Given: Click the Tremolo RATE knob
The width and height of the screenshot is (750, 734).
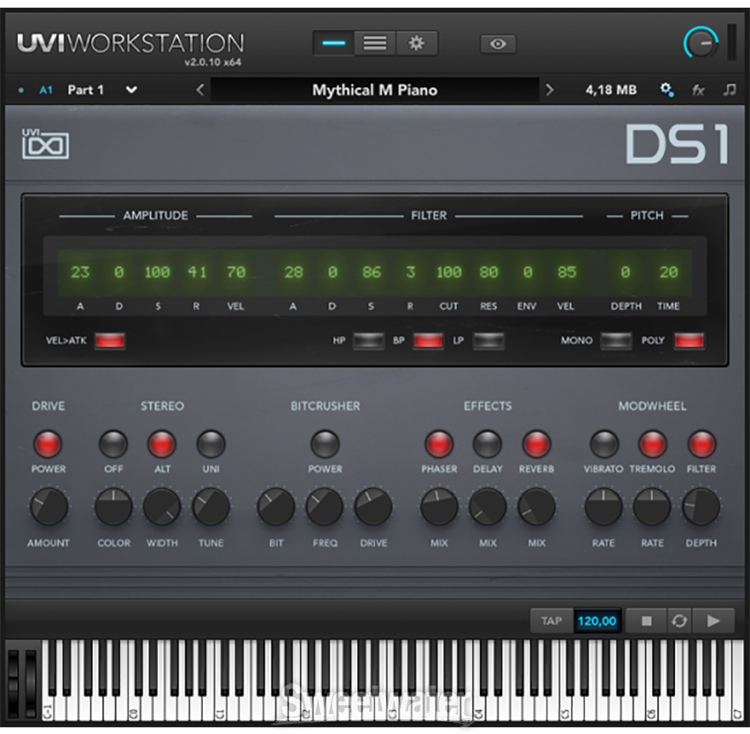Looking at the screenshot, I should 652,507.
